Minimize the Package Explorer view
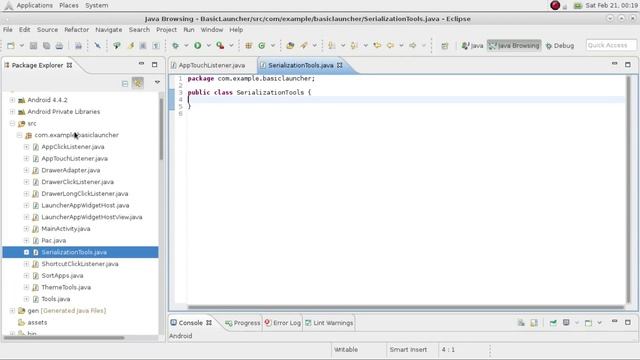Screen dimensions: 640x360 [141, 64]
